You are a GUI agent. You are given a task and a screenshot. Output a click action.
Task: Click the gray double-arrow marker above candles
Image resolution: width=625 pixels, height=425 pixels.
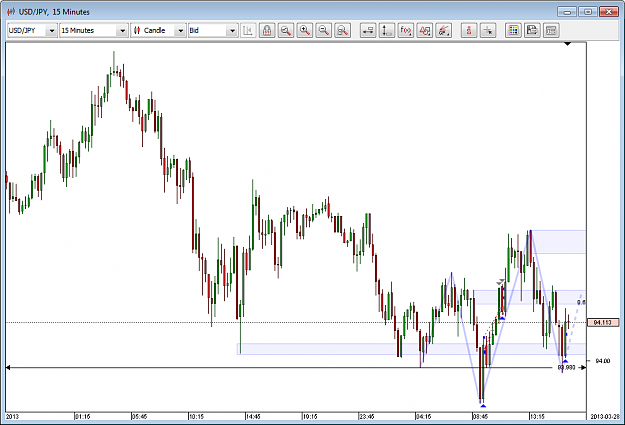click(501, 282)
